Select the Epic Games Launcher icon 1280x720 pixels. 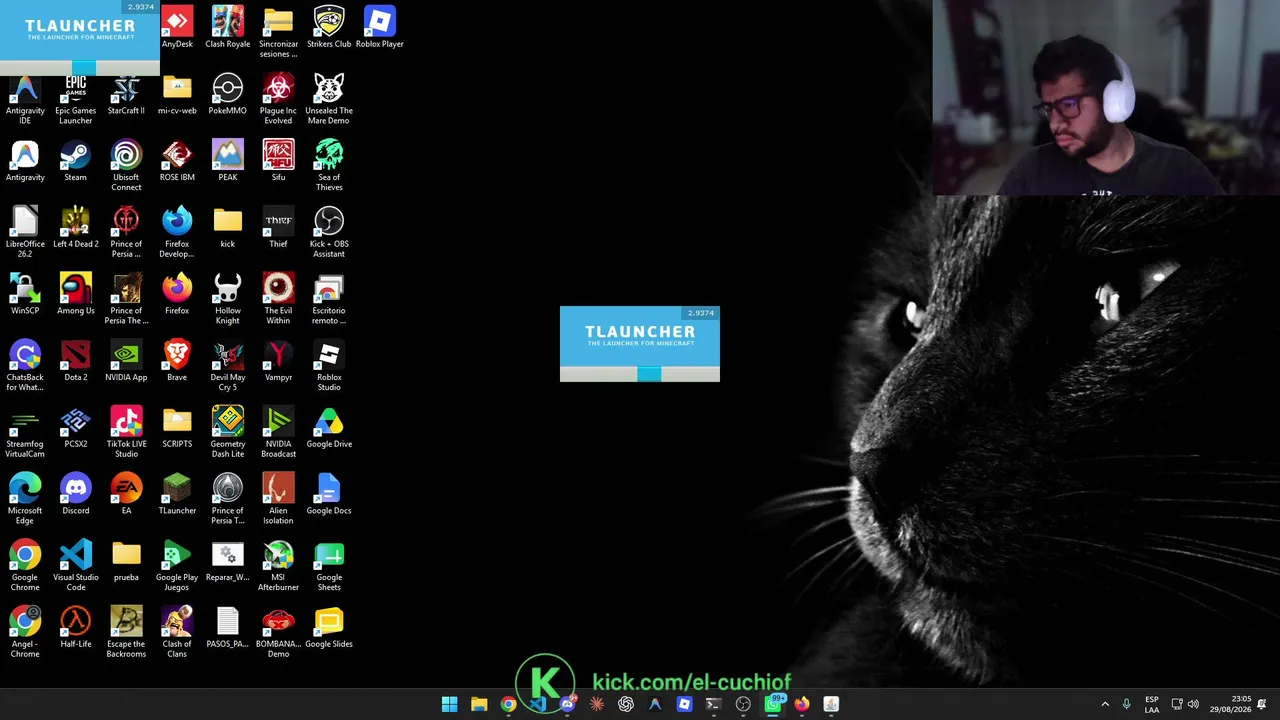(76, 100)
